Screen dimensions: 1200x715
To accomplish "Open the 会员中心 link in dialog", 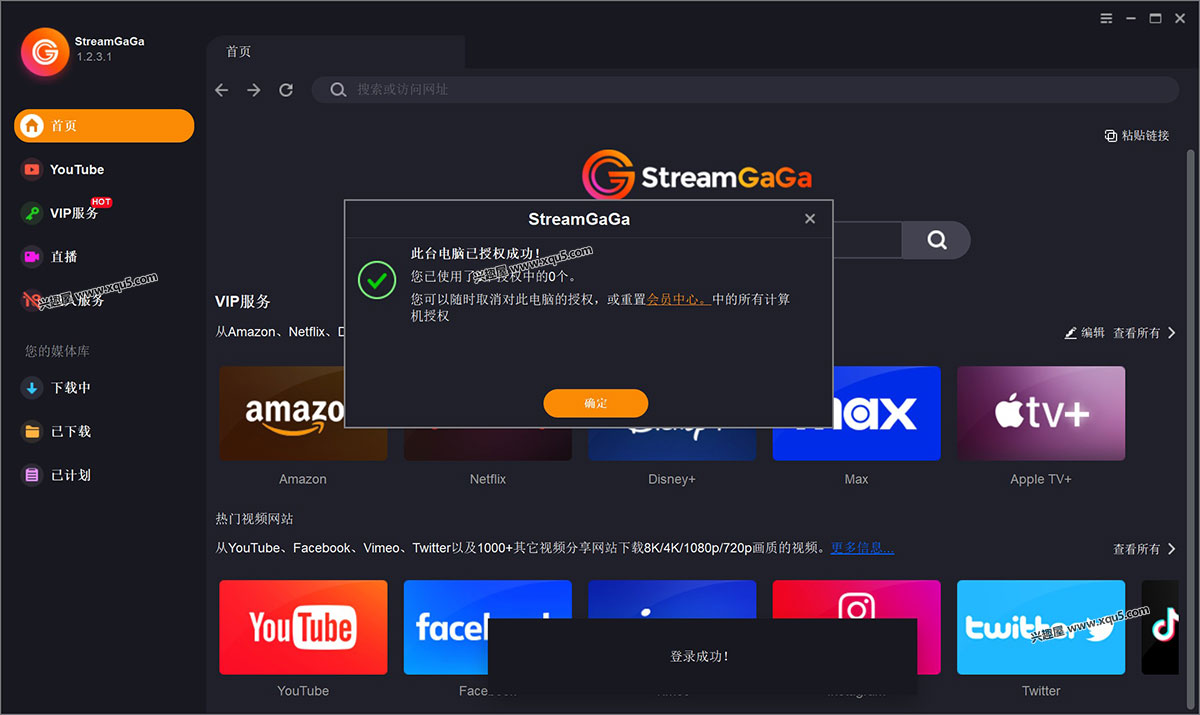I will (x=679, y=299).
